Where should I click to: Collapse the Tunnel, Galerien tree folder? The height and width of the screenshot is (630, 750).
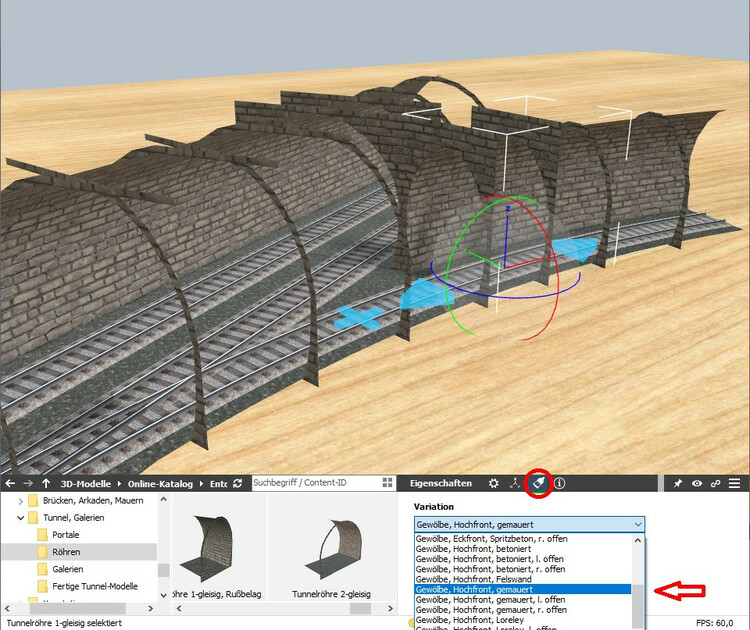(x=21, y=518)
